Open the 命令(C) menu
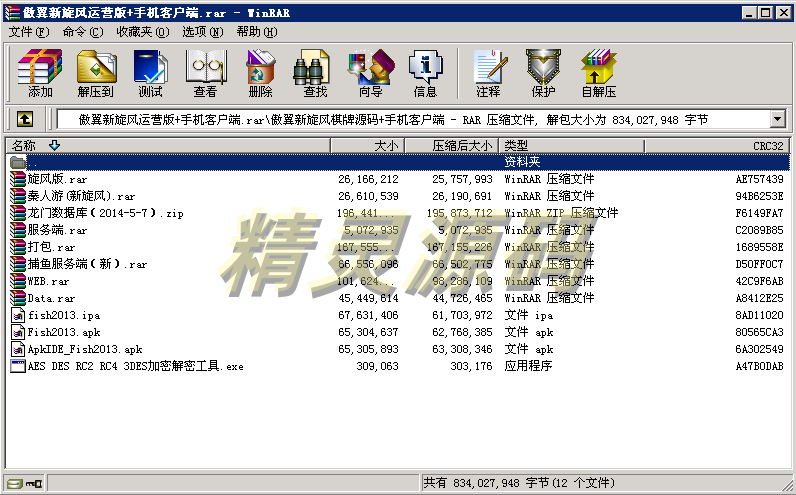 83,32
